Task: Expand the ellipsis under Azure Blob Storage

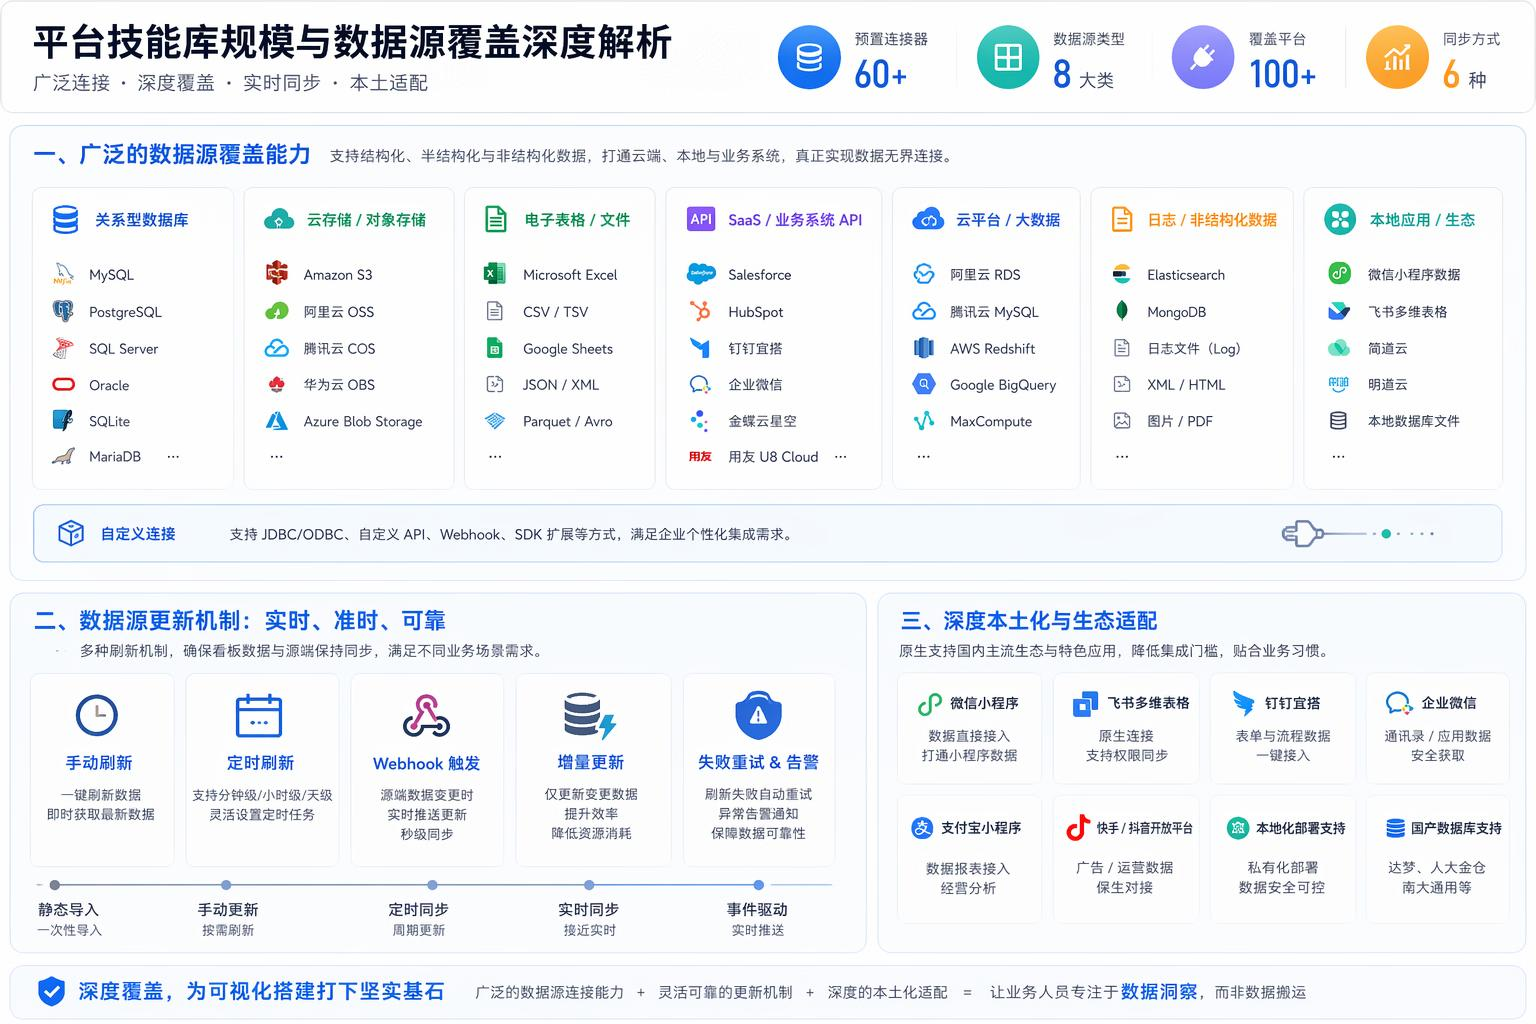Action: coord(277,456)
